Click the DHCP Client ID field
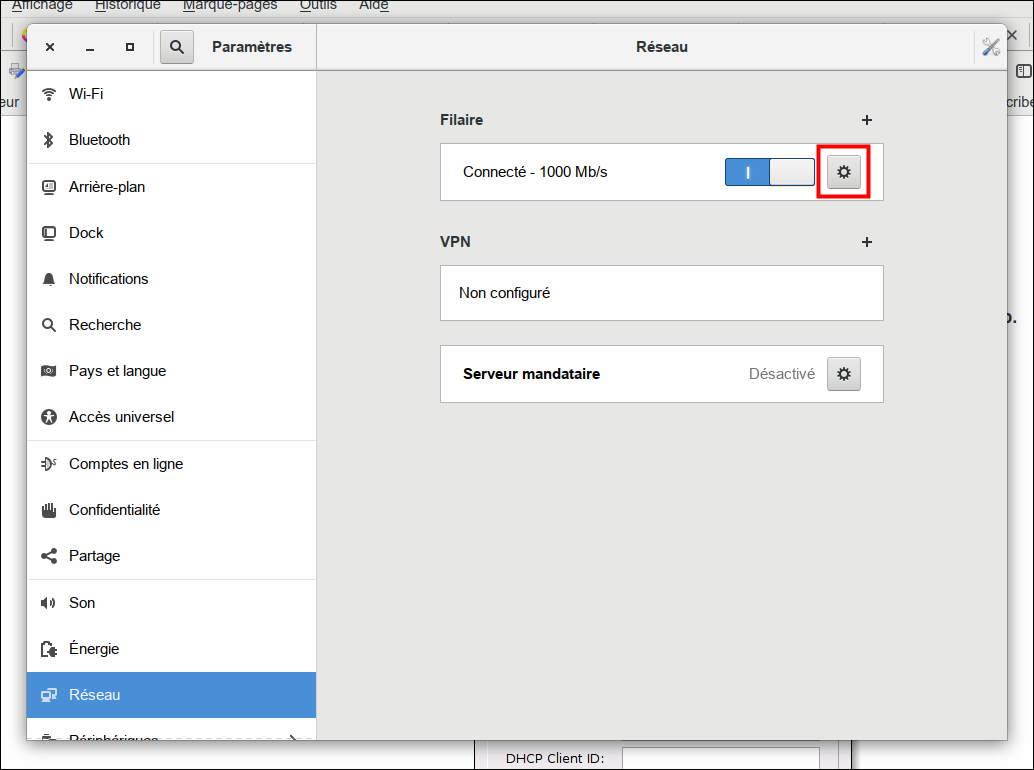Viewport: 1034px width, 770px height. pyautogui.click(x=720, y=759)
